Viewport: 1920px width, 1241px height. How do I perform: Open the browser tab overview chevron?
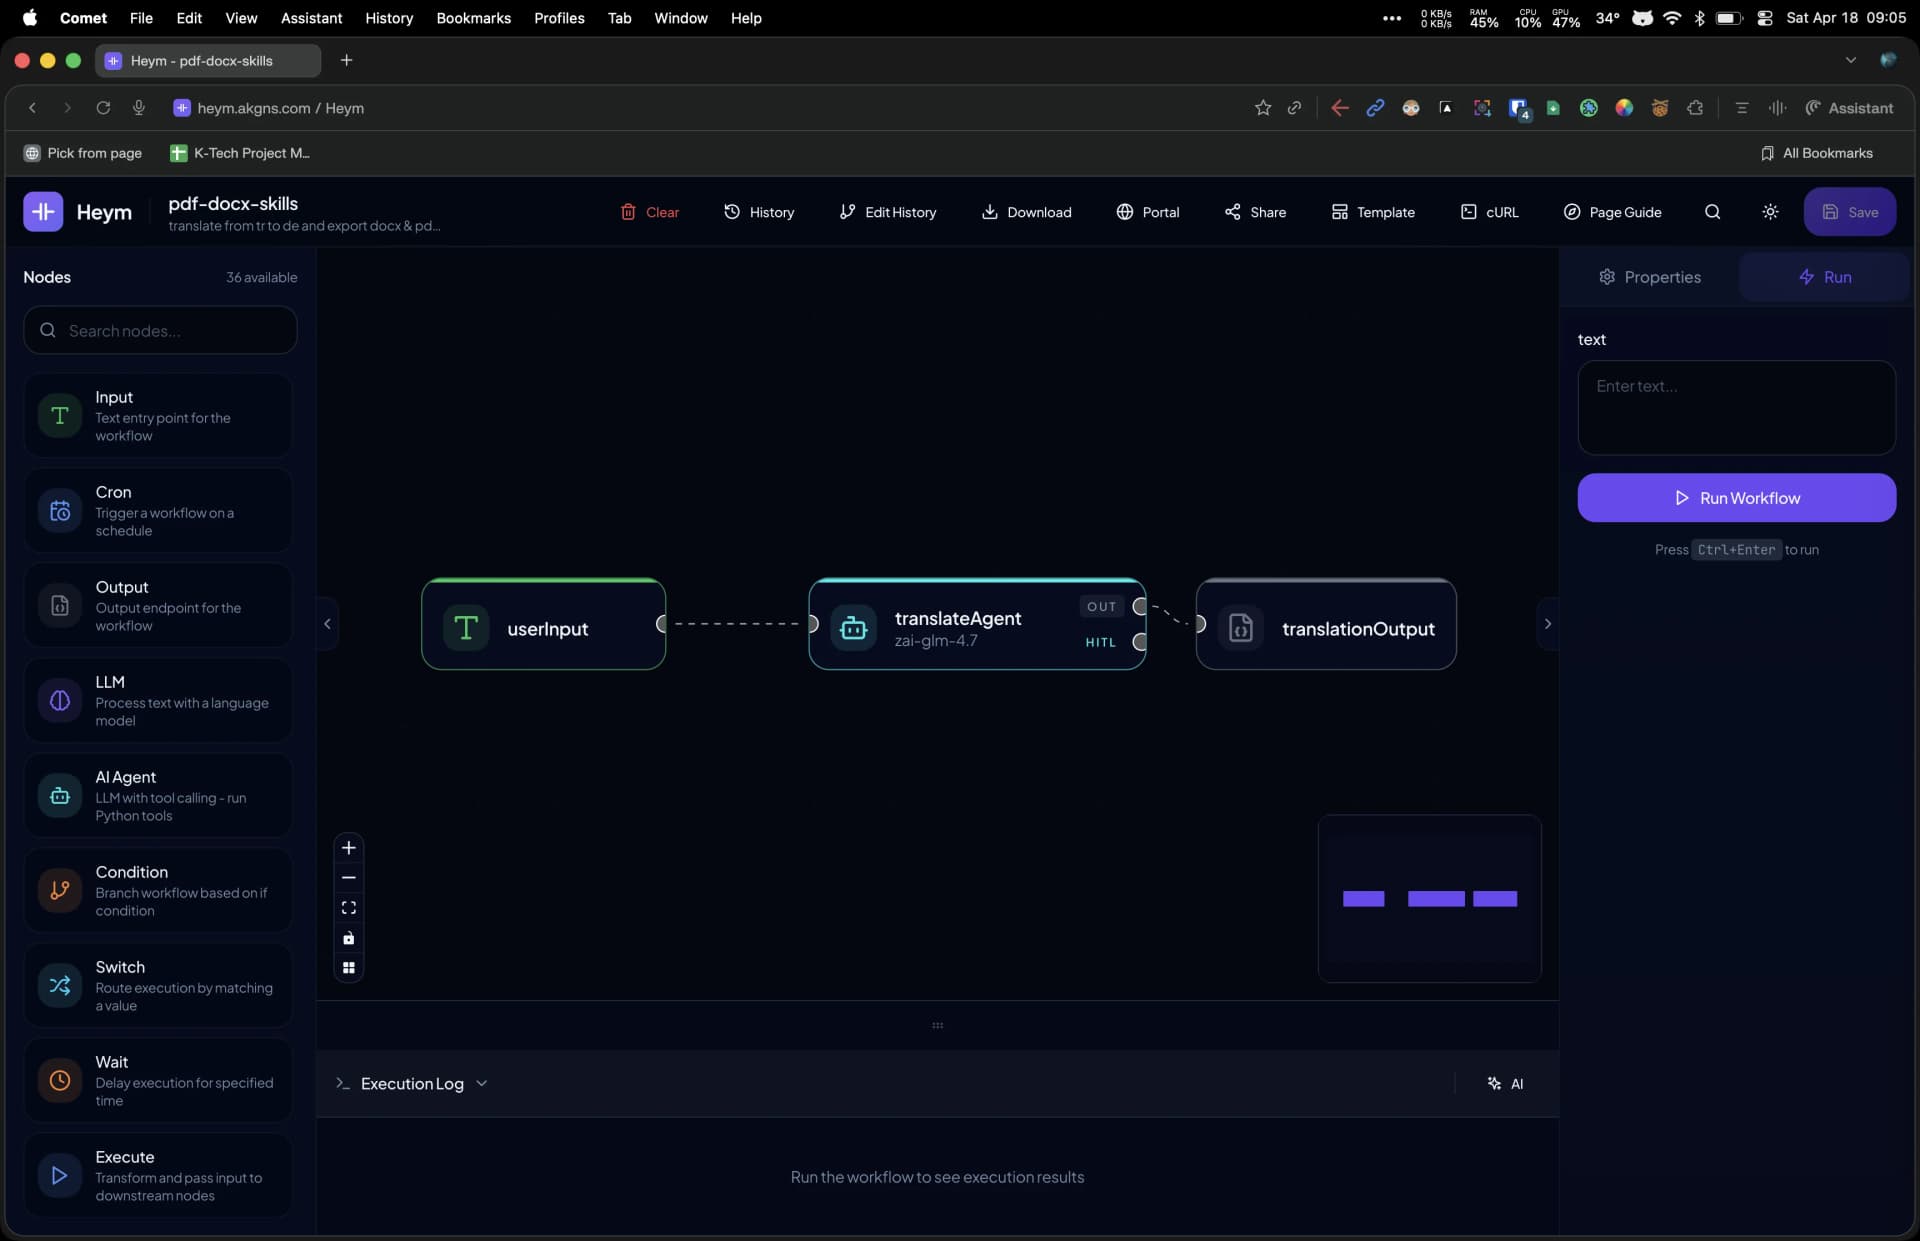click(1851, 60)
